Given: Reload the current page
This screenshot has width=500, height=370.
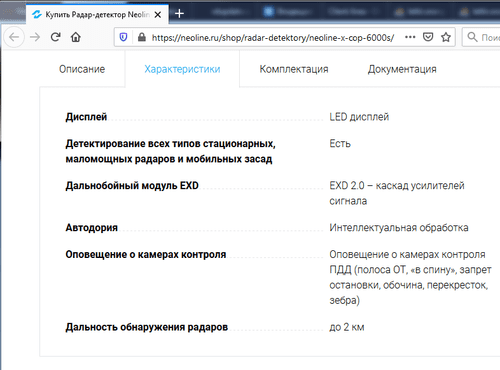Looking at the screenshot, I should pos(56,37).
